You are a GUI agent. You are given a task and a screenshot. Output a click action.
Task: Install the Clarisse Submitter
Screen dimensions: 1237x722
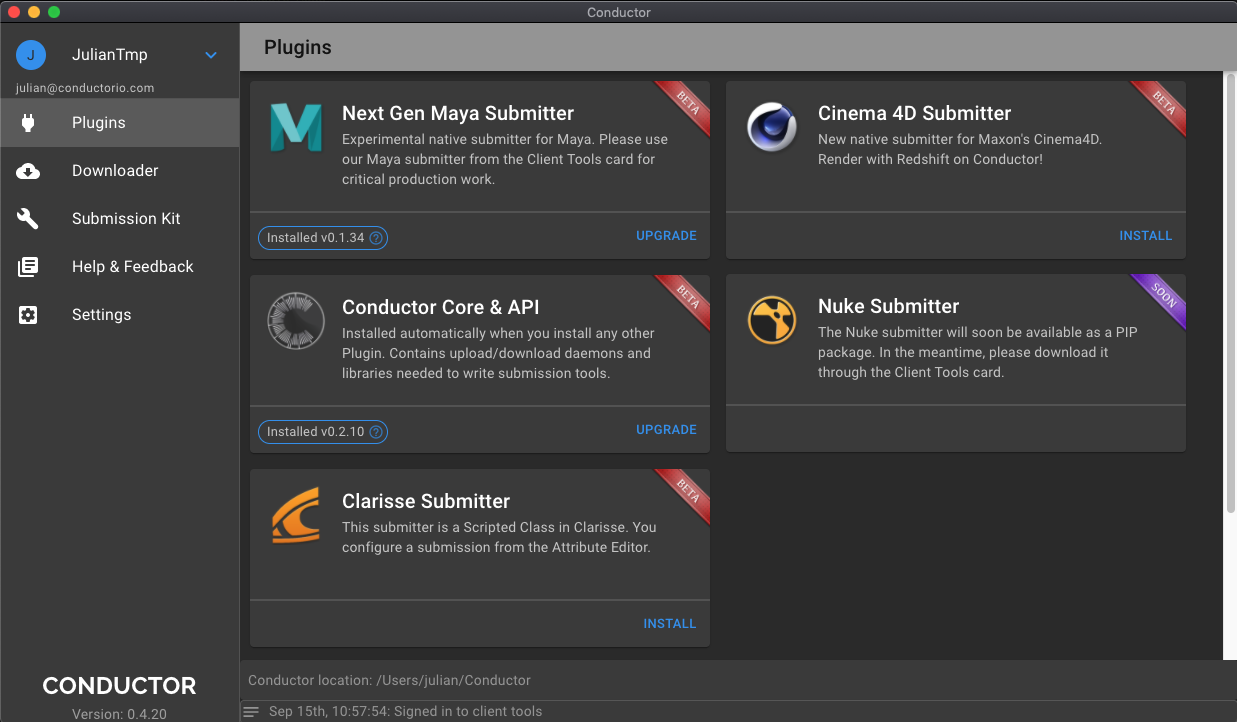pyautogui.click(x=670, y=624)
